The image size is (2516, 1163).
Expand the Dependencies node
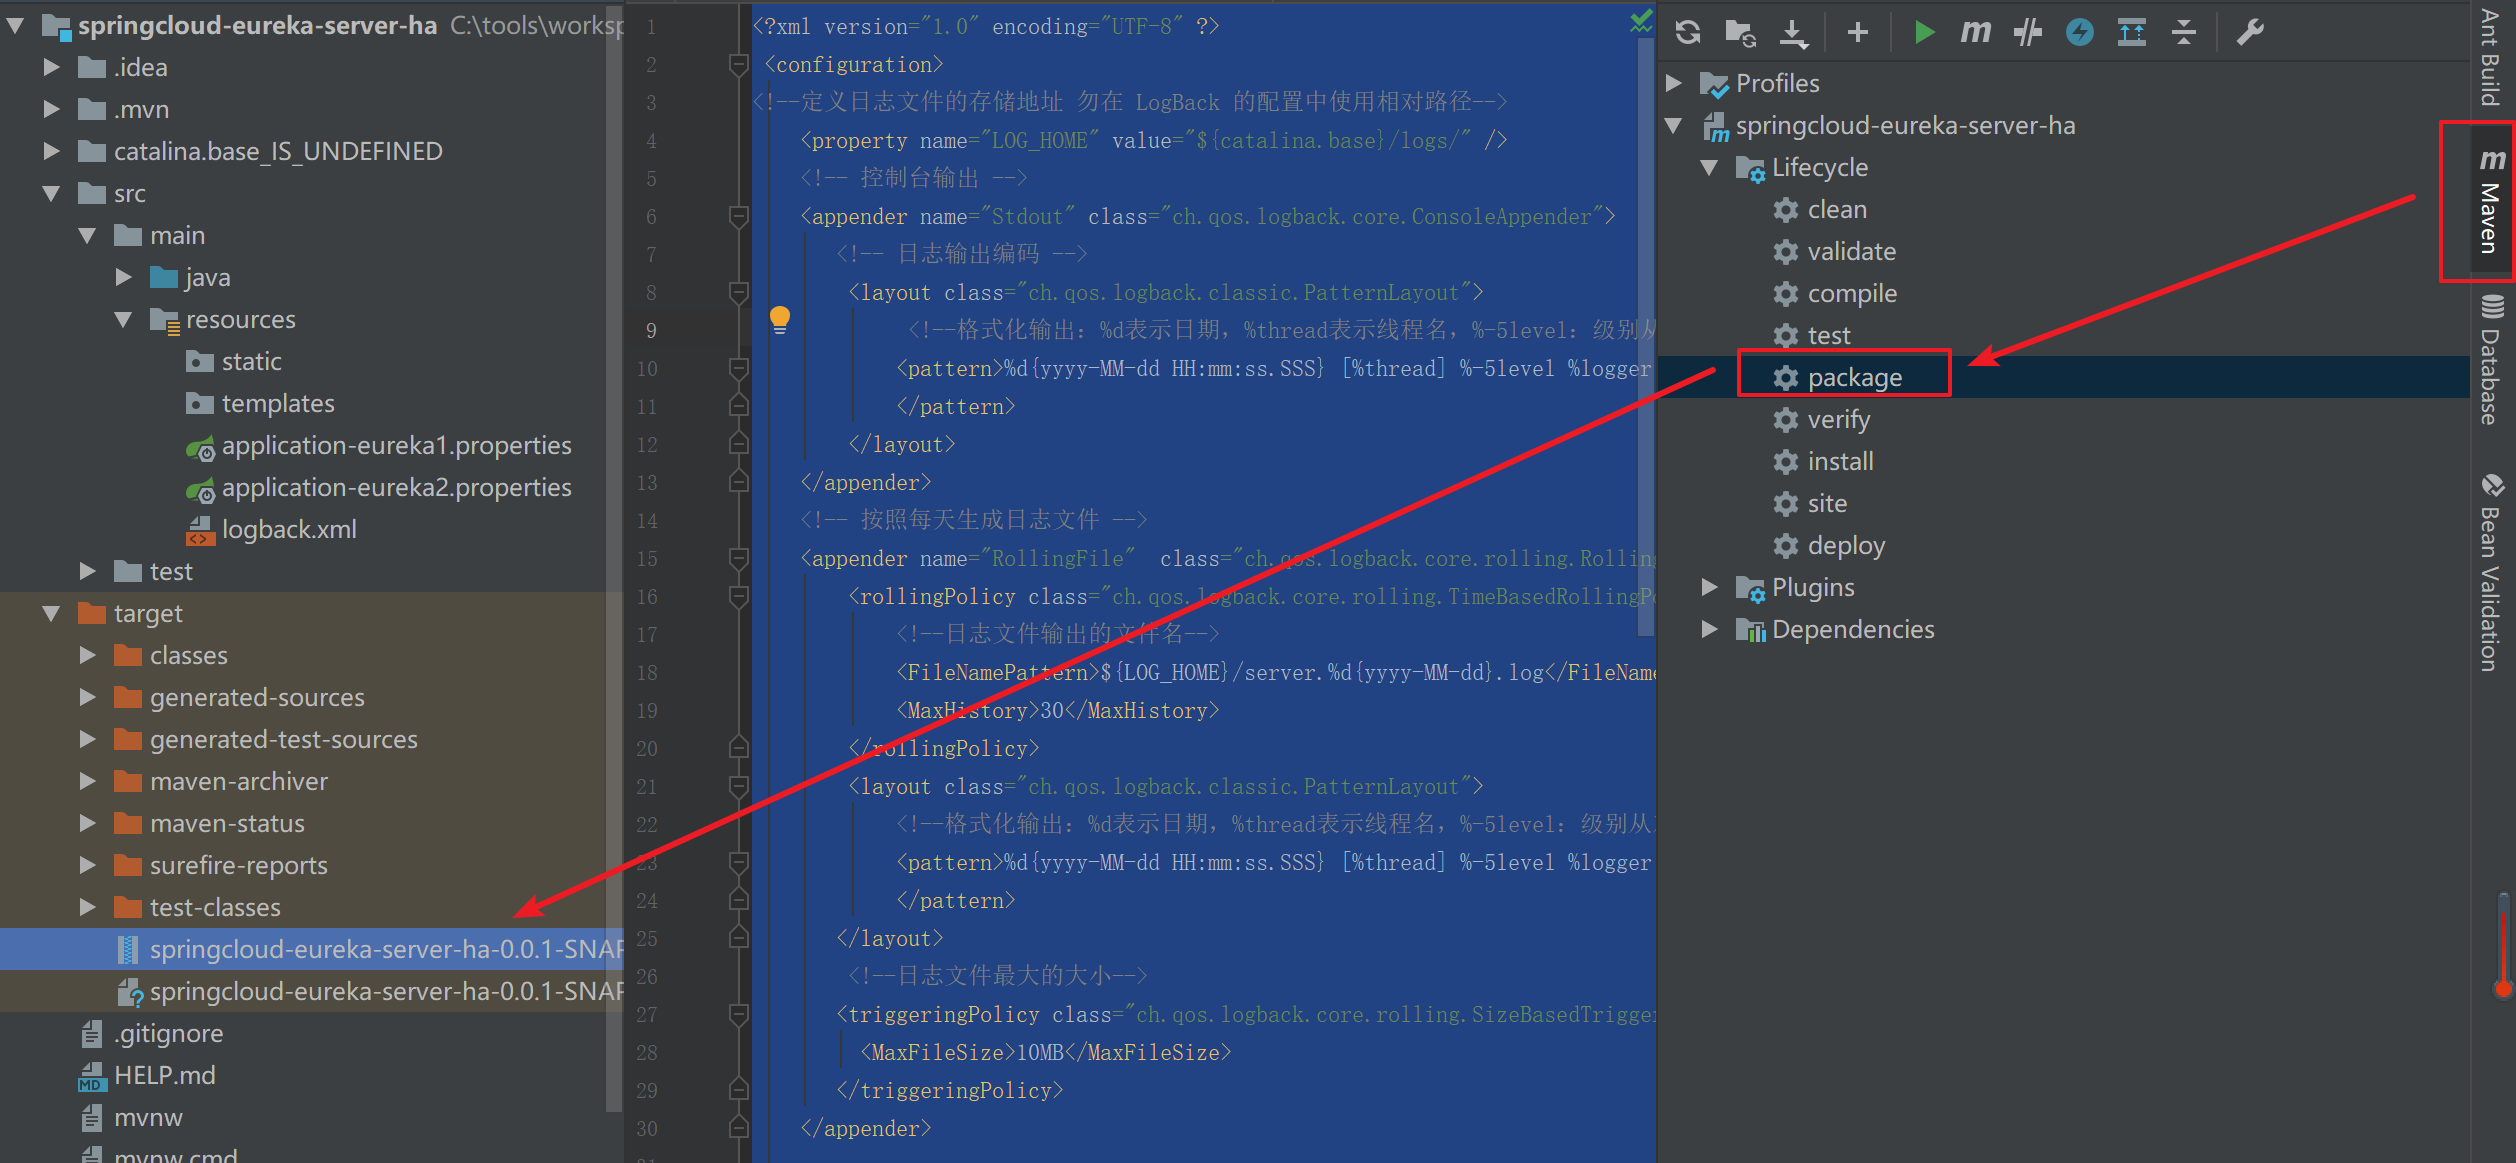(1710, 629)
